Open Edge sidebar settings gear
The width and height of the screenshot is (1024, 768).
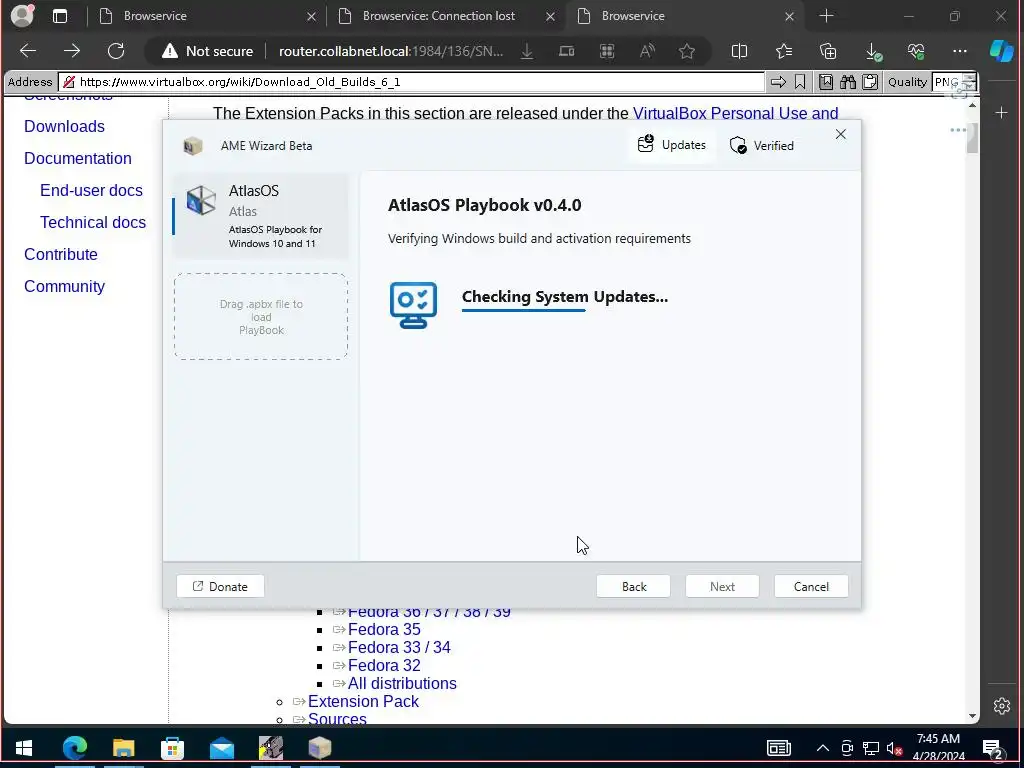pos(1002,706)
